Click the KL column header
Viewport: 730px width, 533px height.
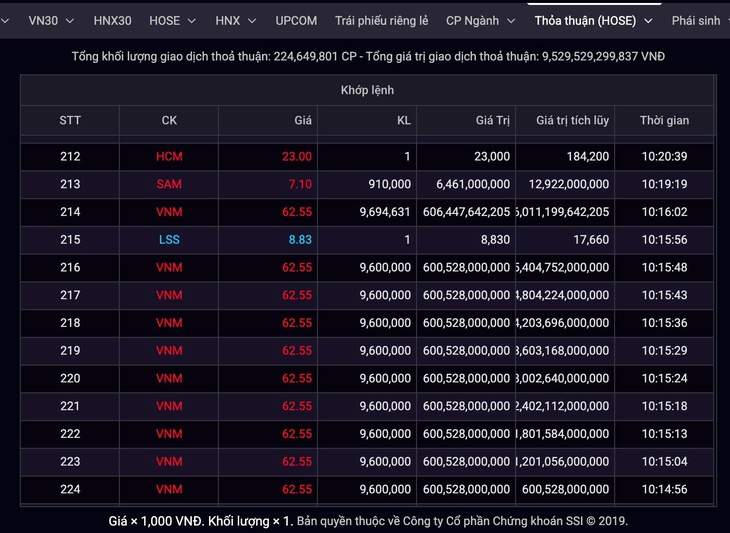[403, 120]
